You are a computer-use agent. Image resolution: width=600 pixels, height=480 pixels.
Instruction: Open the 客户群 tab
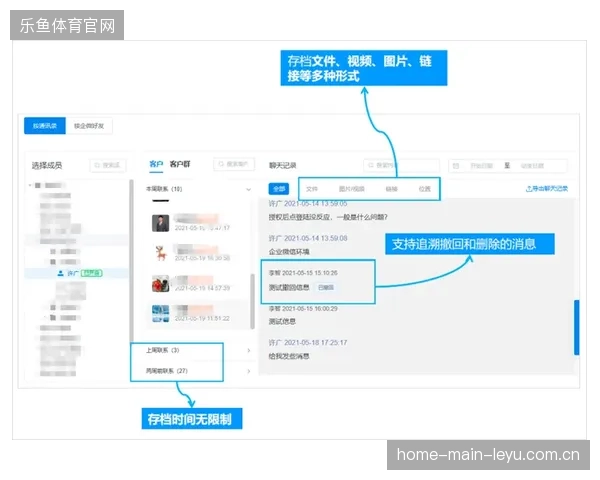(x=180, y=164)
